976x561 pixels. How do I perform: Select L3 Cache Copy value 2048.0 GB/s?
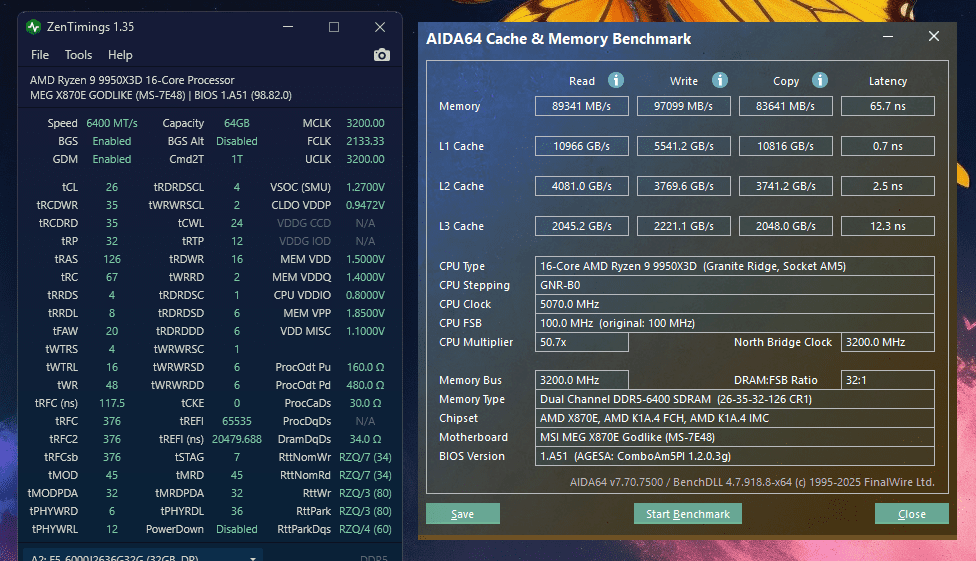pyautogui.click(x=786, y=225)
